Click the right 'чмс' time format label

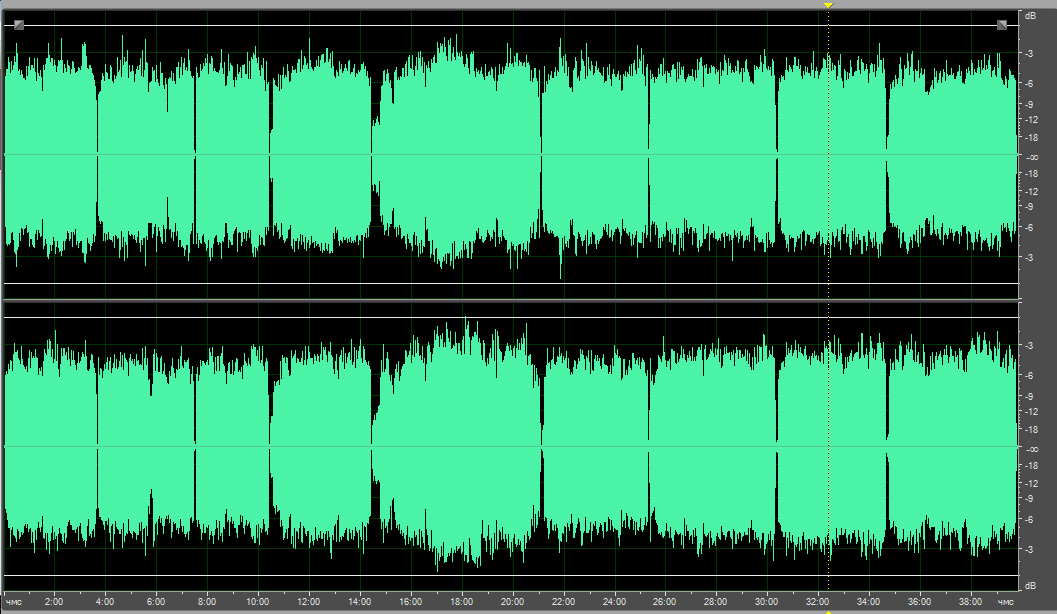click(1003, 602)
